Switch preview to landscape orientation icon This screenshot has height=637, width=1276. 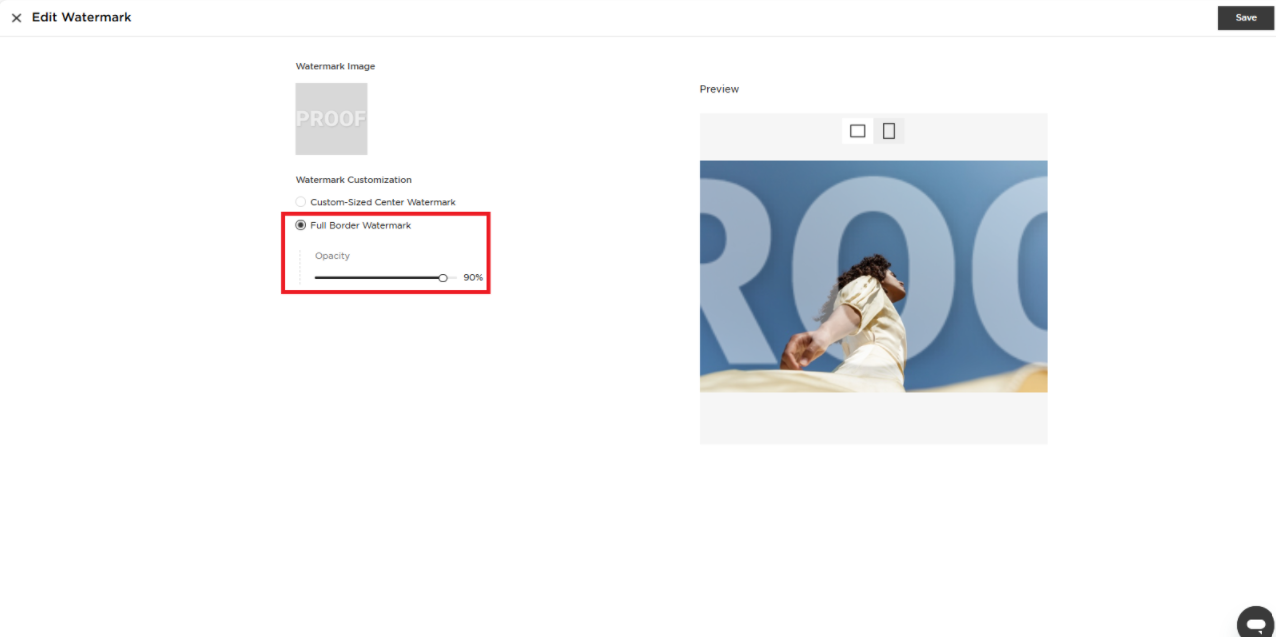click(x=857, y=131)
